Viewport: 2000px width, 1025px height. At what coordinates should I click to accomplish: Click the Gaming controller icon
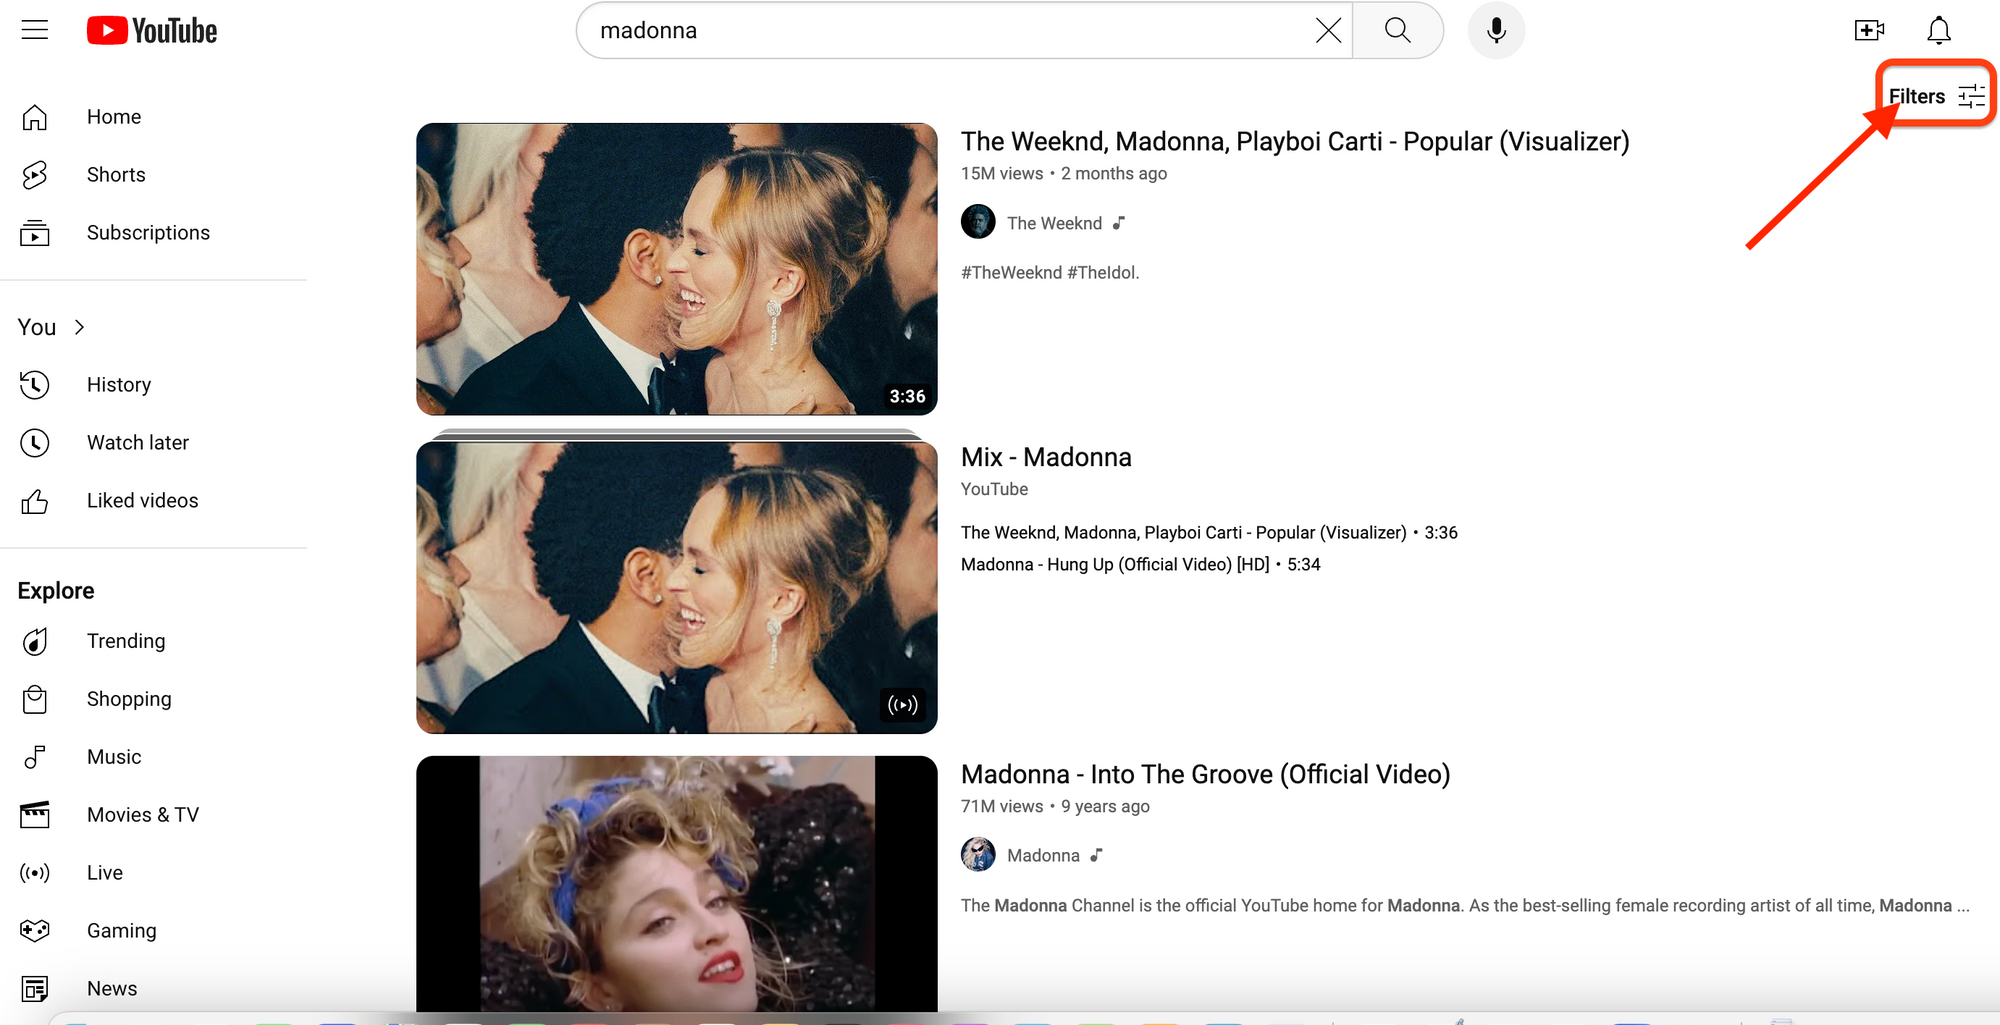point(35,931)
